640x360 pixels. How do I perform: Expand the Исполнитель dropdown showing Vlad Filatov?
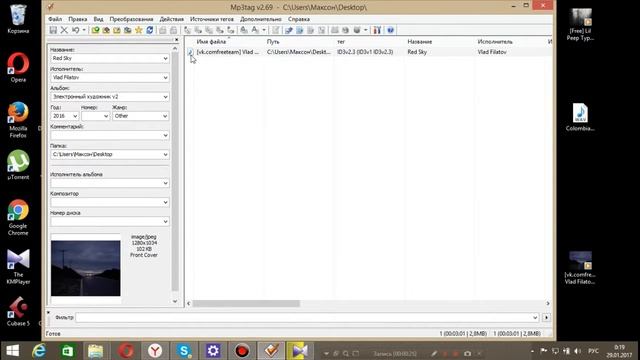click(165, 78)
